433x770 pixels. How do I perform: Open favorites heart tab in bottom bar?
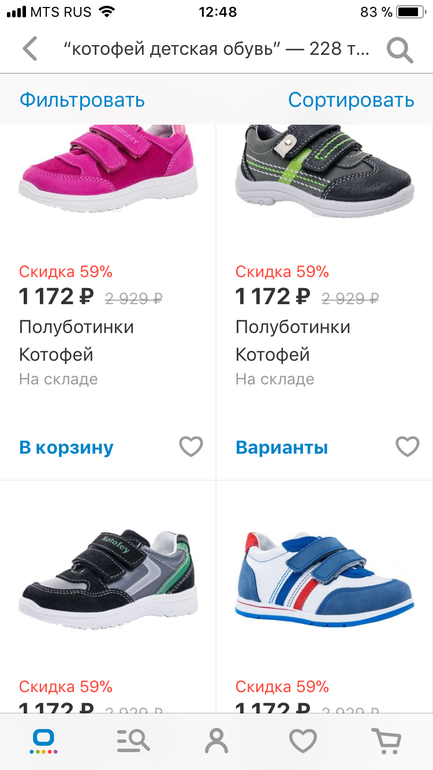302,741
